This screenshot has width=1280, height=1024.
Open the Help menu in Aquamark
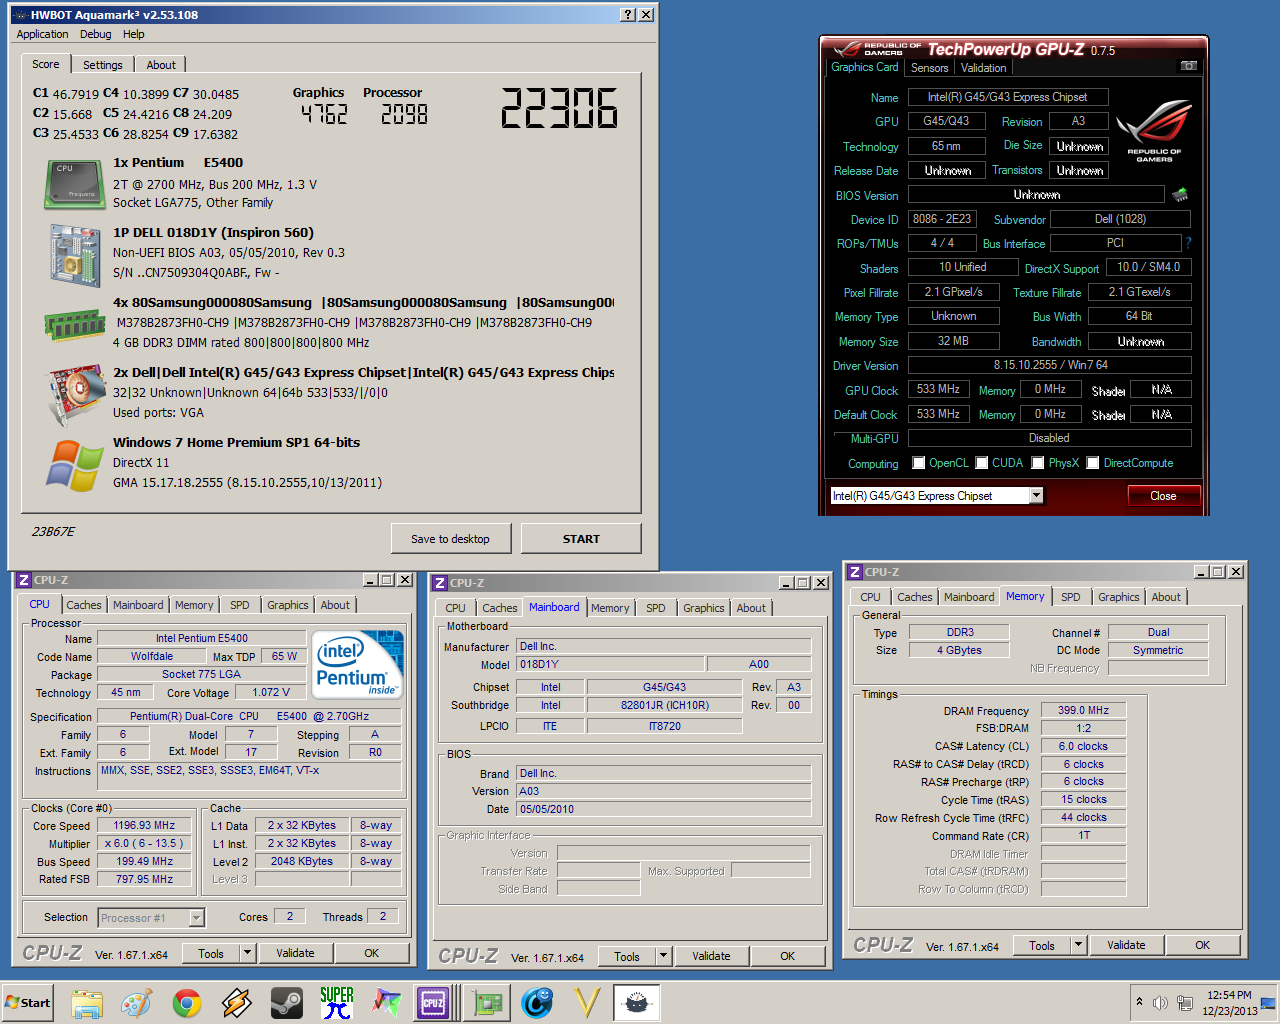[133, 34]
